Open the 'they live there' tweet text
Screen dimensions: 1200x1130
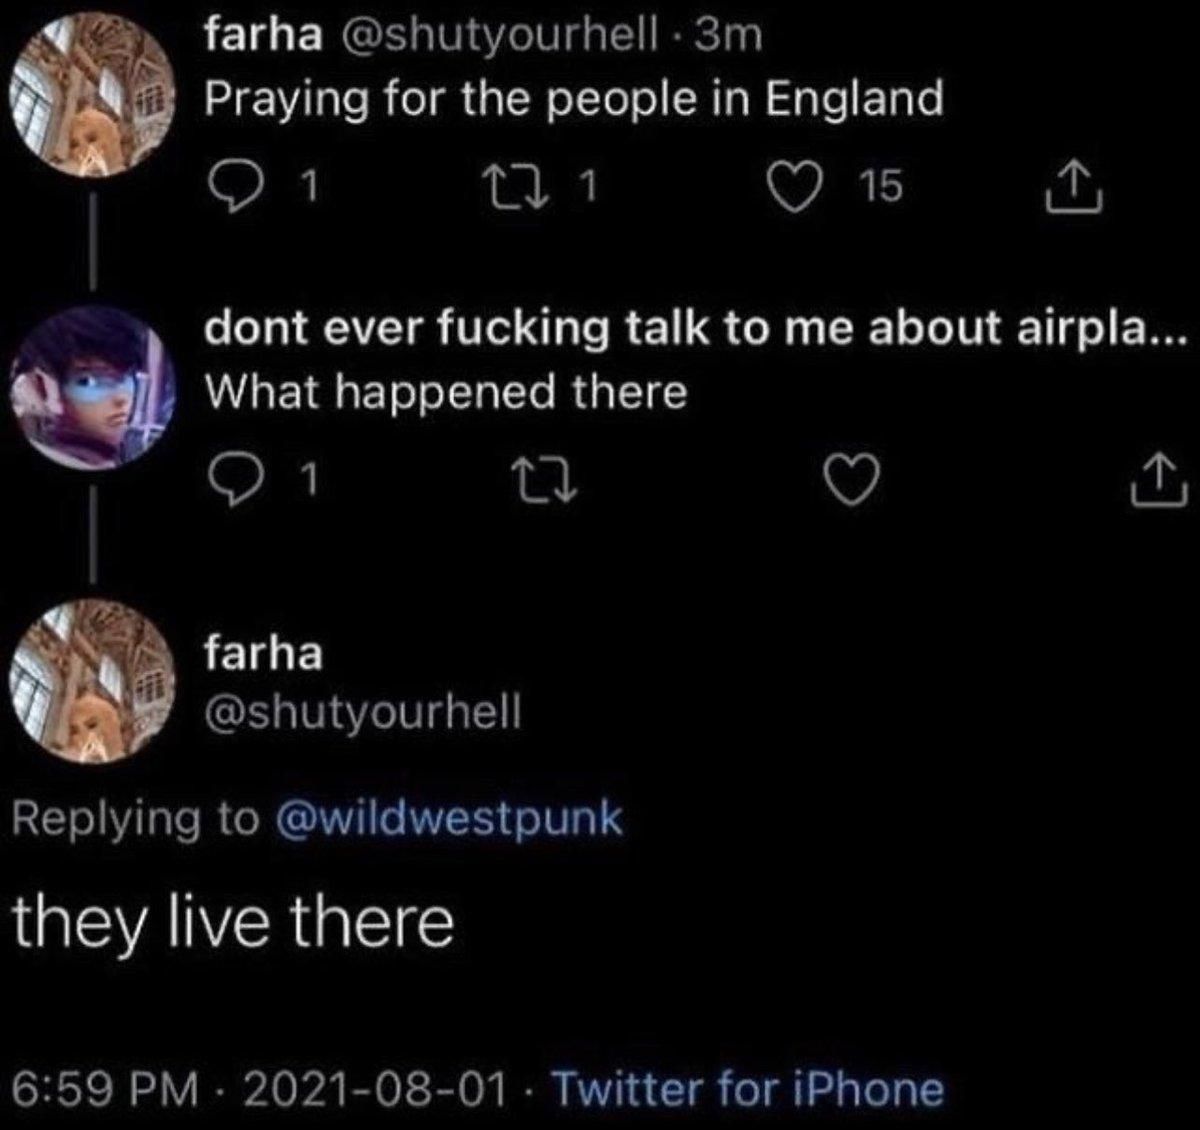click(x=233, y=921)
